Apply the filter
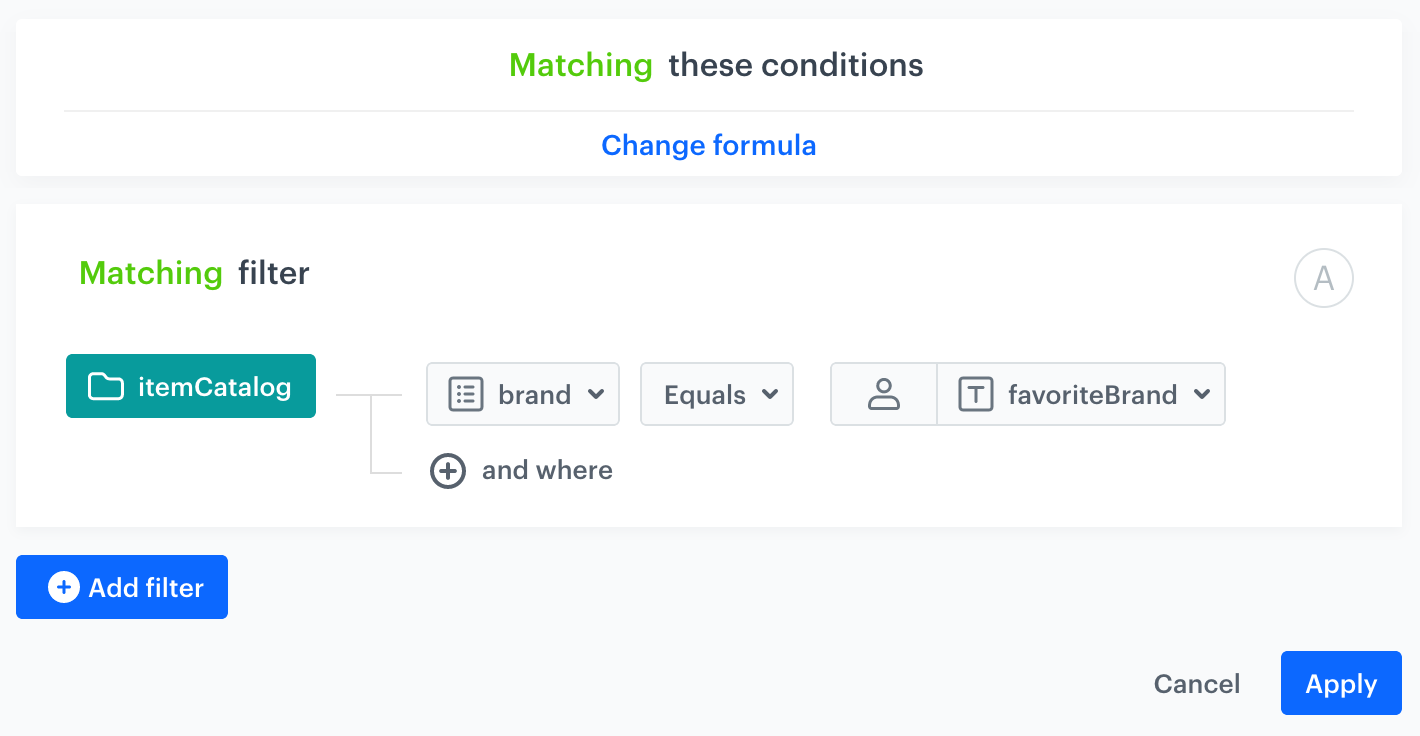Screen dimensions: 1420x736 pos(1340,683)
